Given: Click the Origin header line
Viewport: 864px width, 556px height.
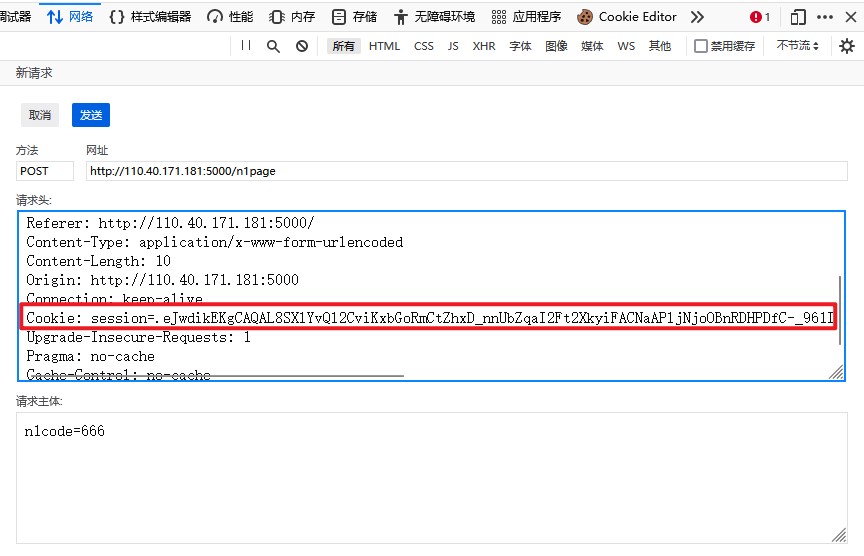Looking at the screenshot, I should (x=162, y=280).
